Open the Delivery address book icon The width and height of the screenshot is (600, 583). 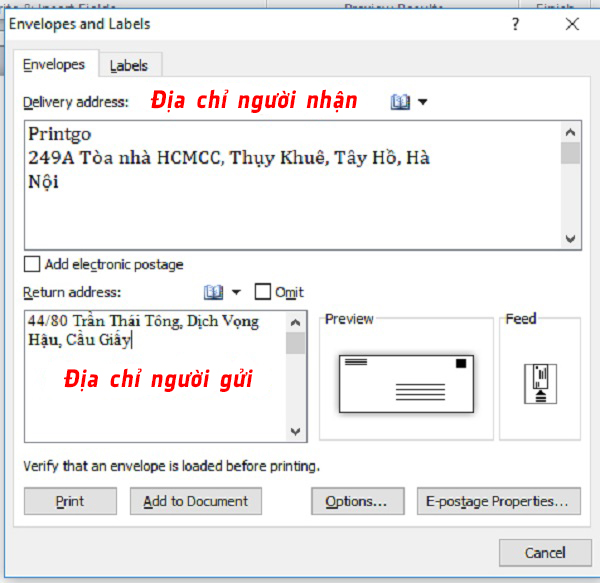pos(400,102)
